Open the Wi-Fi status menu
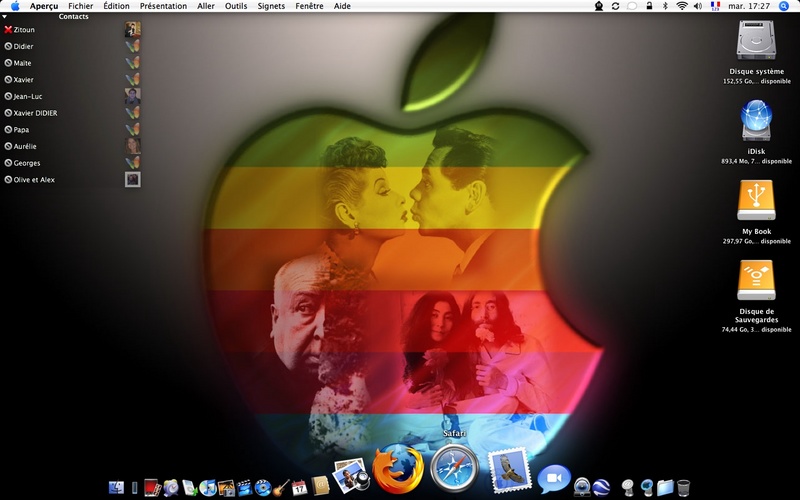This screenshot has width=800, height=500. 682,6
